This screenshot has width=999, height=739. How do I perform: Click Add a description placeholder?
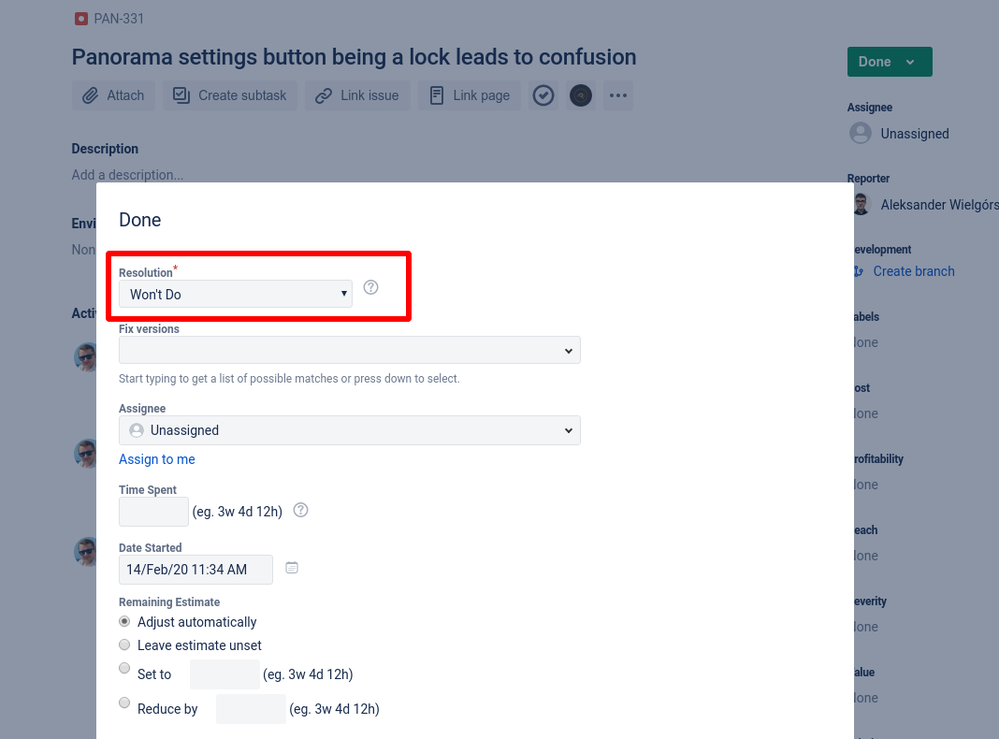(x=127, y=175)
